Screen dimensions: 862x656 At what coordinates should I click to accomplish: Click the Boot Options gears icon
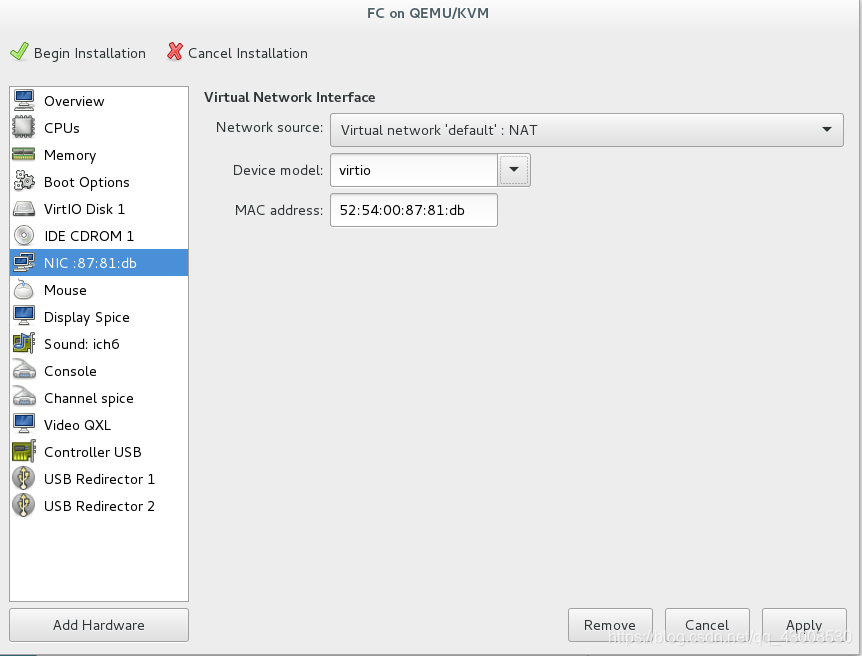(x=24, y=181)
